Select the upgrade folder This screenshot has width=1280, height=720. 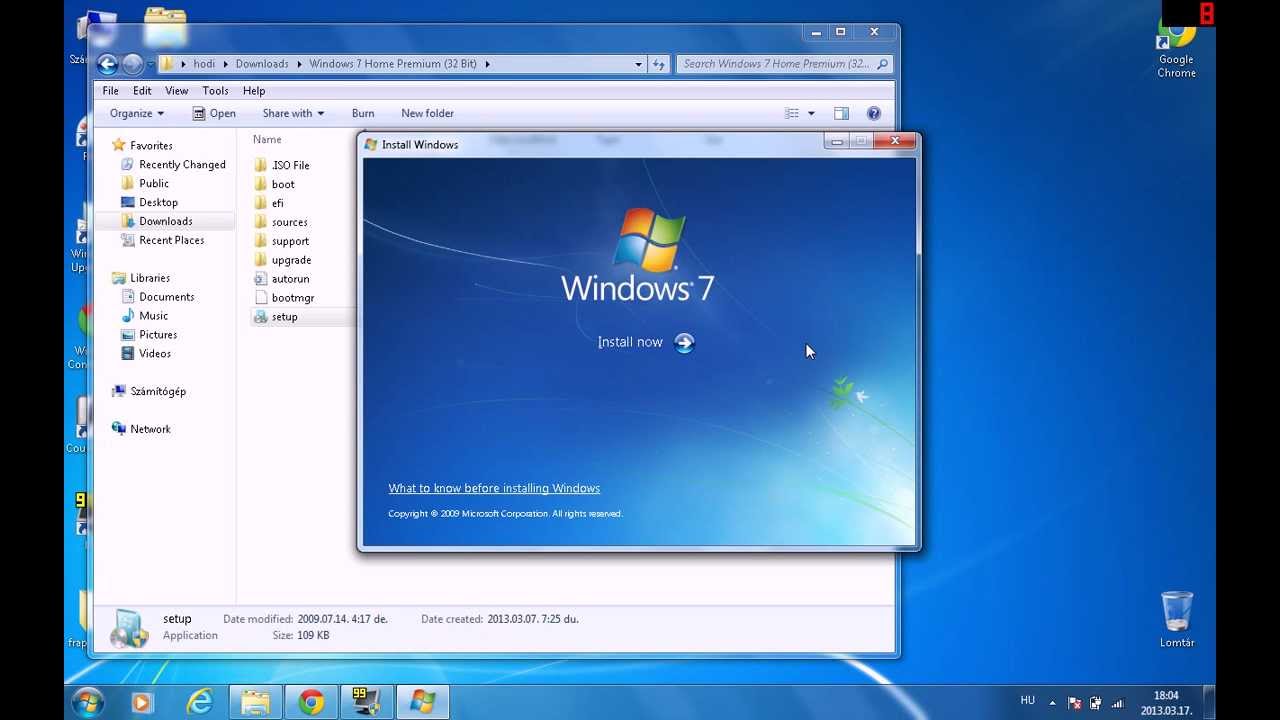click(x=291, y=261)
